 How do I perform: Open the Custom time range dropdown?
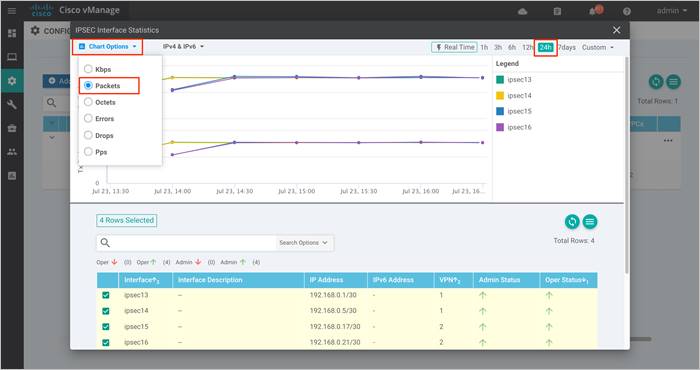(598, 47)
